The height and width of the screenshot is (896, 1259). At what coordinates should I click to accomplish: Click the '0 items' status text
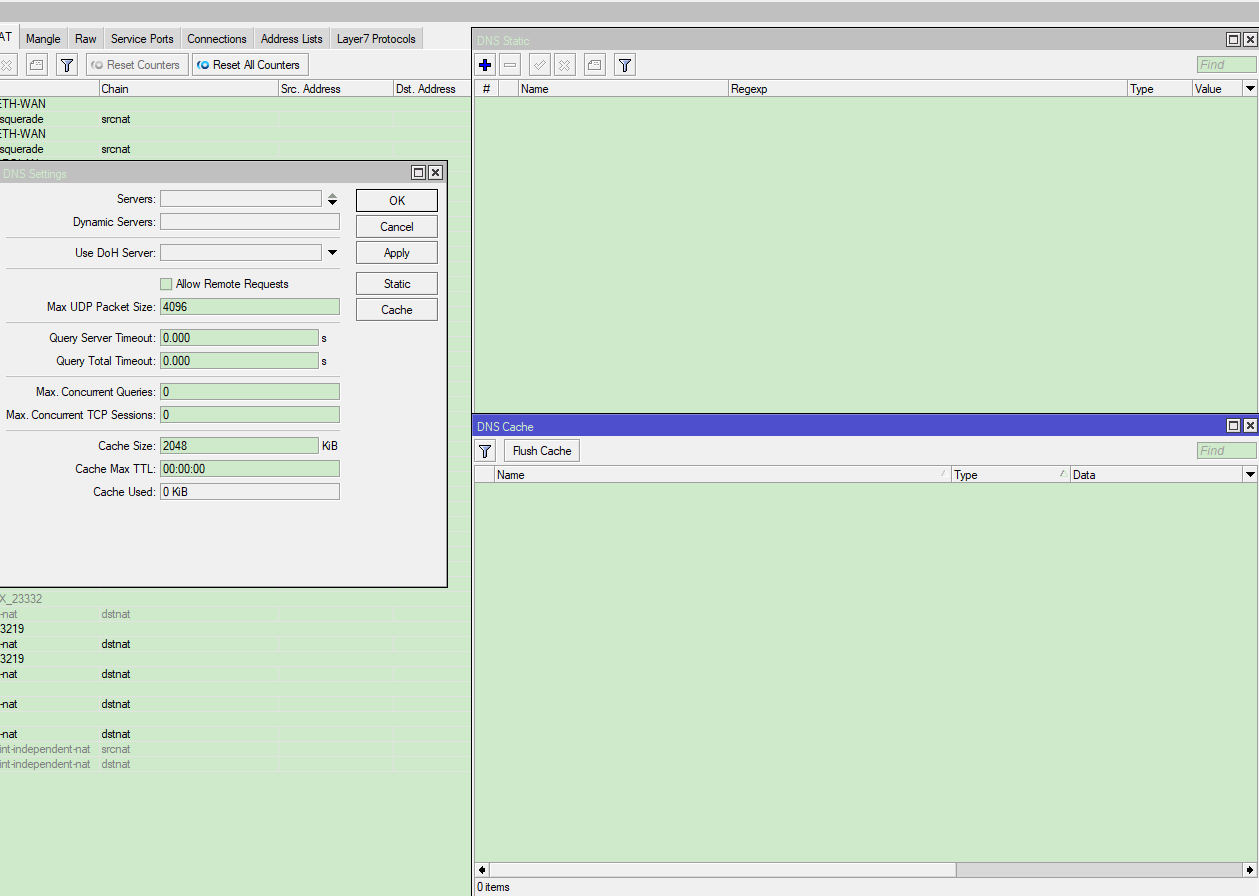point(493,887)
